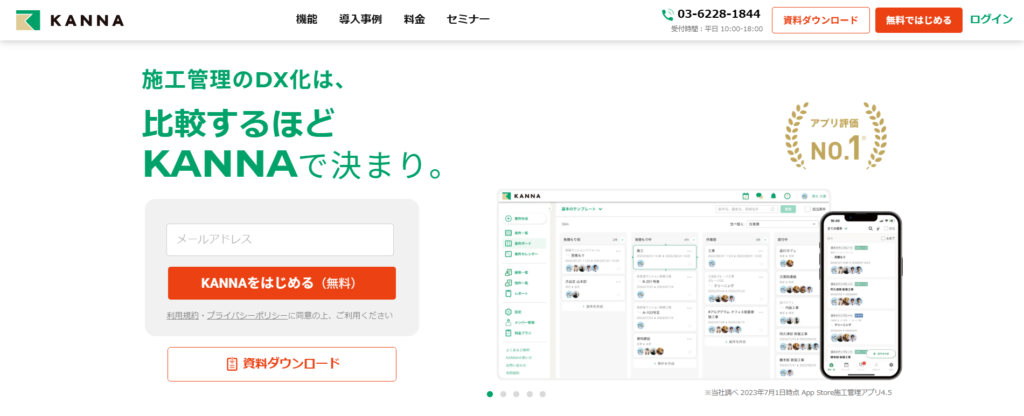
Task: Open the sort order dropdown in the preview
Action: (x=781, y=224)
